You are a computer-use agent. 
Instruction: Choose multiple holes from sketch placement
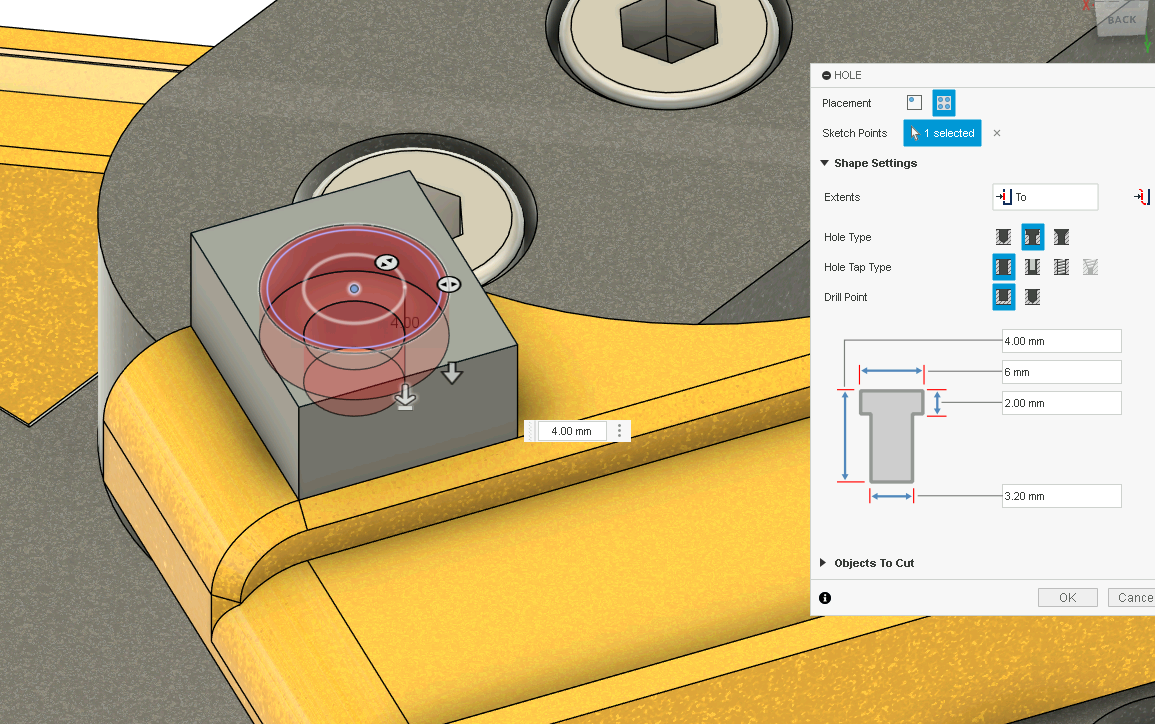click(943, 103)
